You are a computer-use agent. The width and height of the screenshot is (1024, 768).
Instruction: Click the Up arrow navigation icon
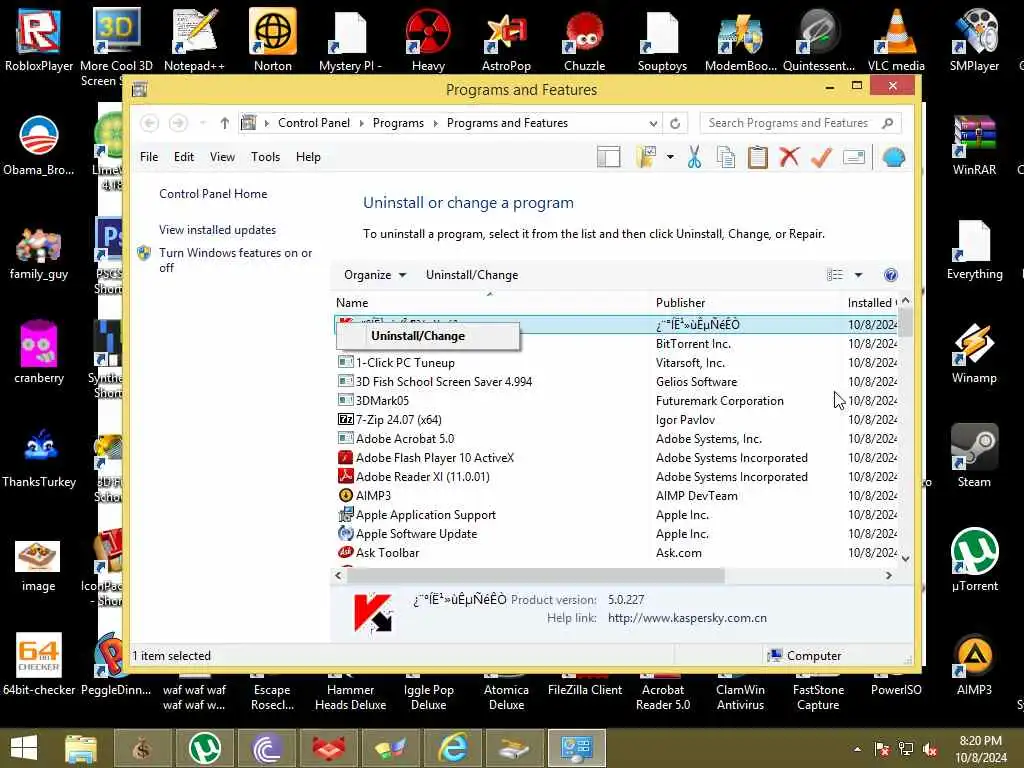[x=225, y=123]
